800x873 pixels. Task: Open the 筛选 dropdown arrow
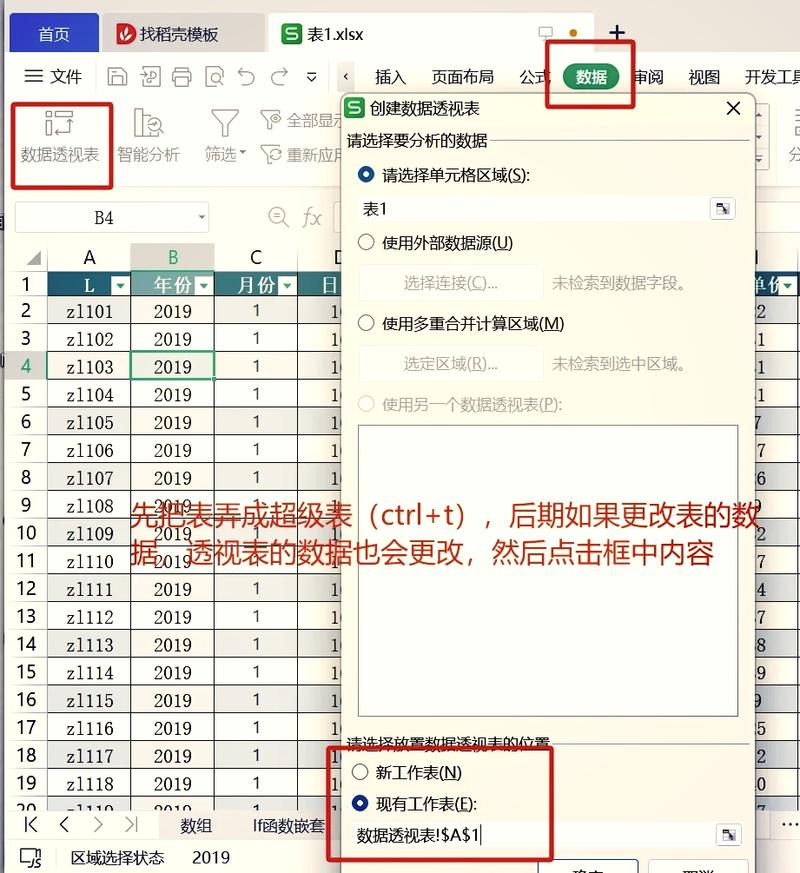[242, 152]
